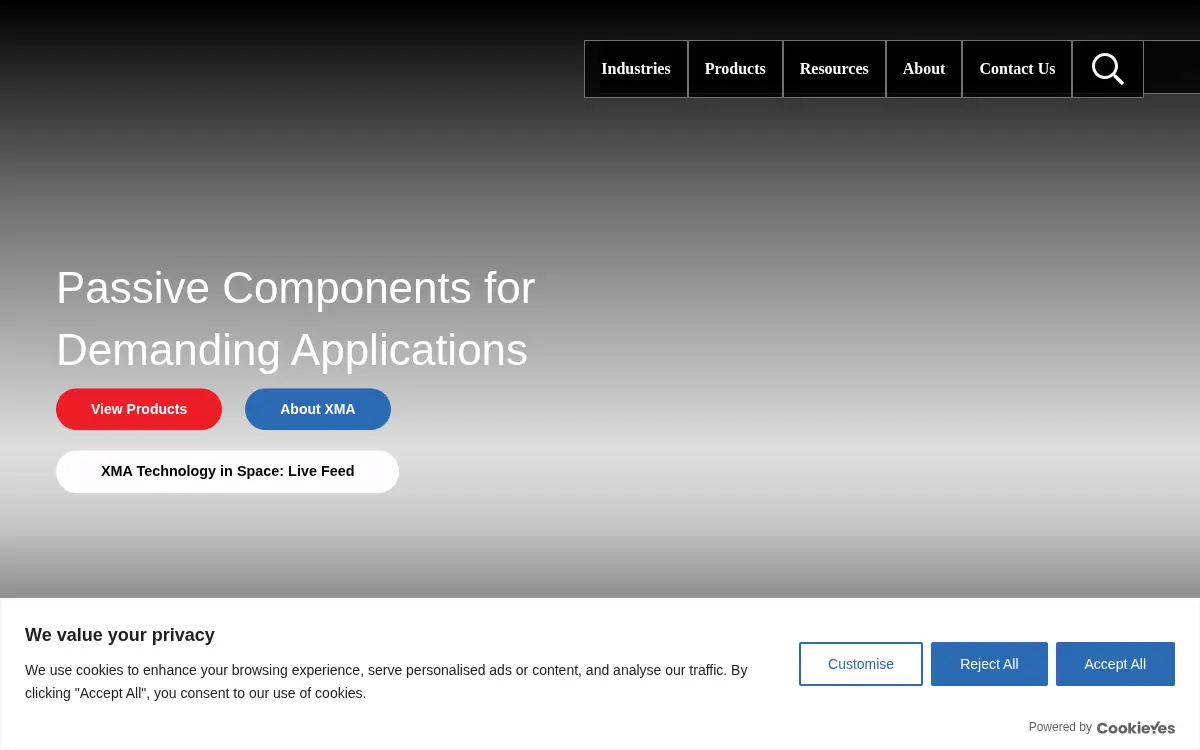Customise cookie preferences
The height and width of the screenshot is (750, 1200).
[x=861, y=664]
